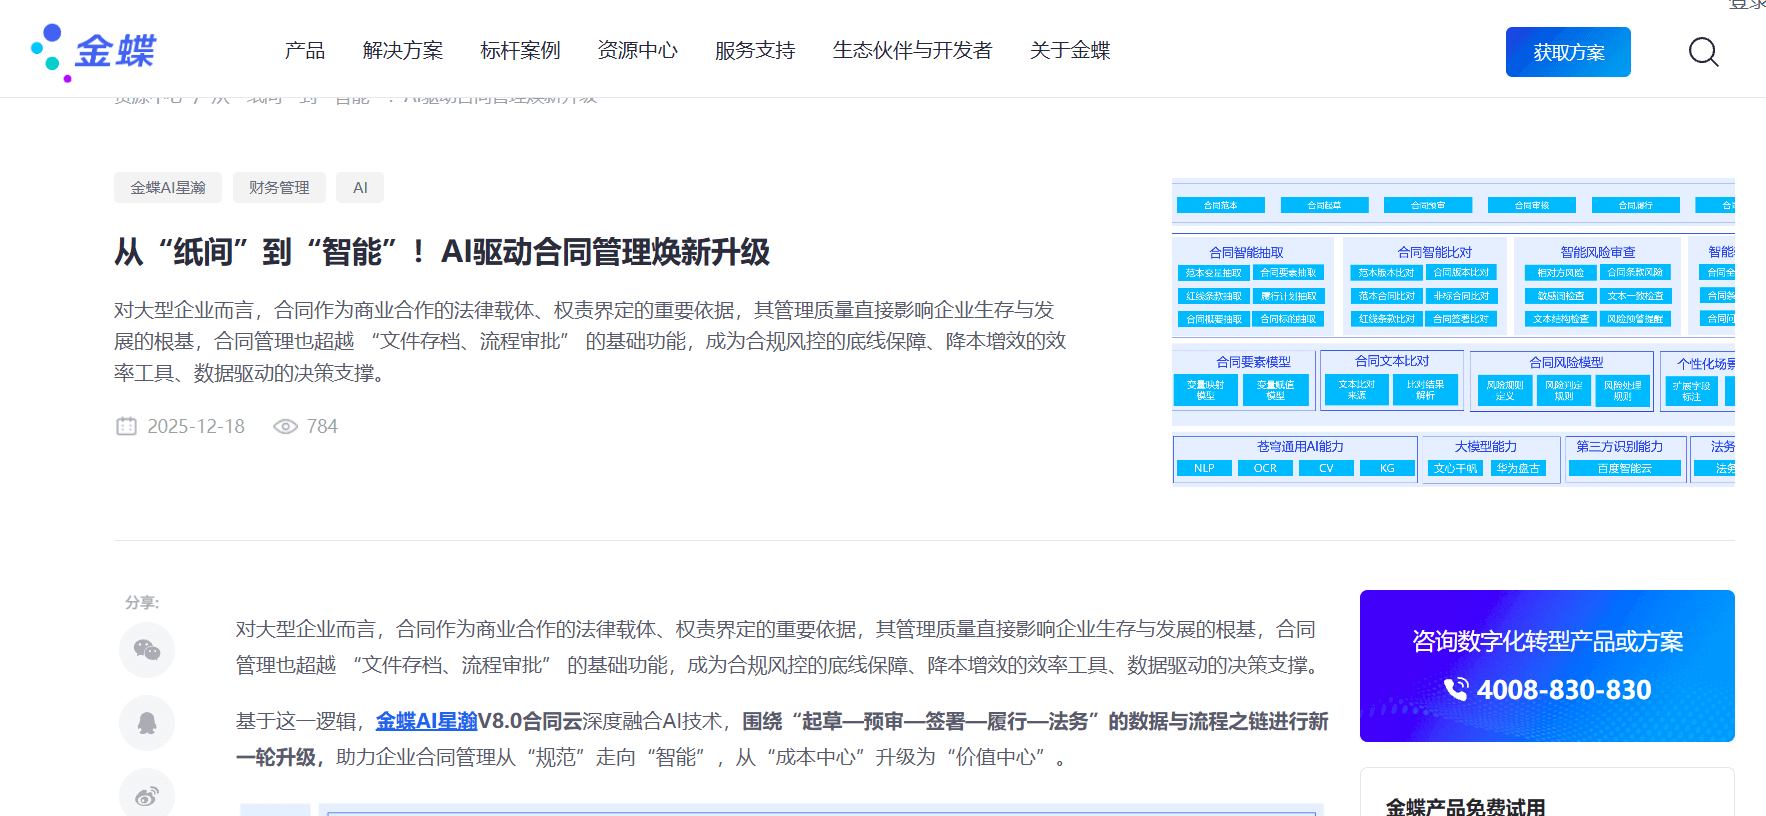Select the 财务管理 tag
Screen dimensions: 1766x816
tap(279, 188)
